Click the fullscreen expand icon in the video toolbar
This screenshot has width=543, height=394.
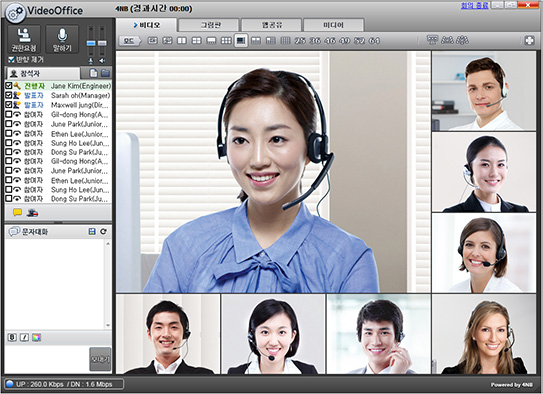[529, 41]
